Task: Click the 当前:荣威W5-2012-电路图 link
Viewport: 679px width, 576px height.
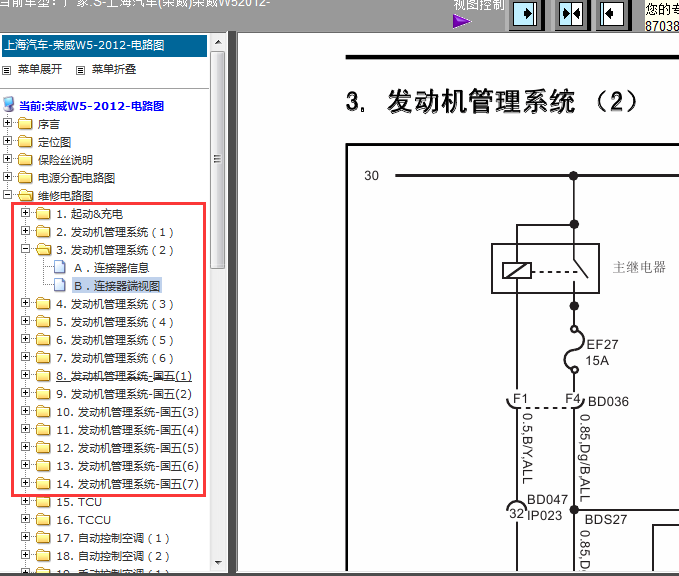Action: 91,106
